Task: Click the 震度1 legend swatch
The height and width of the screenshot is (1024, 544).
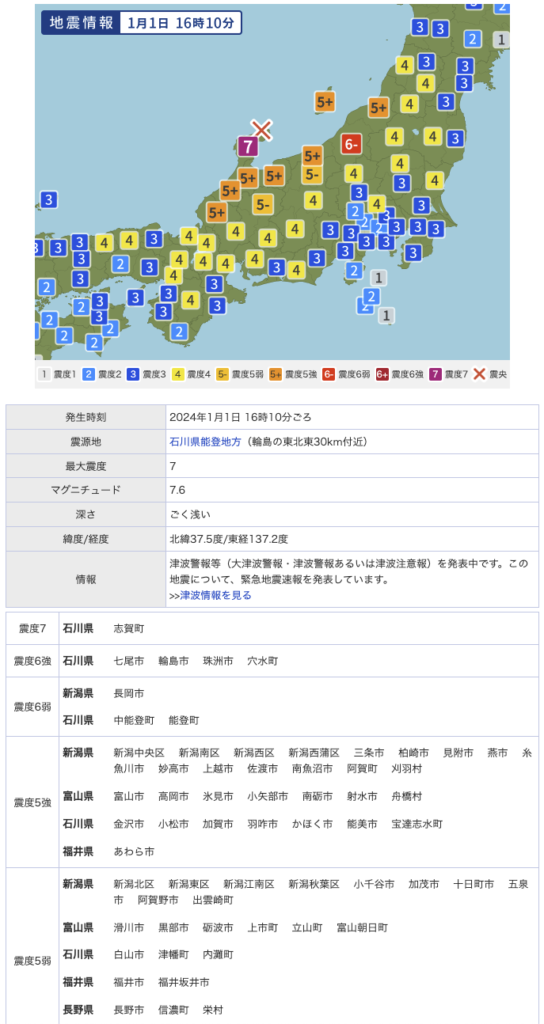Action: click(44, 375)
